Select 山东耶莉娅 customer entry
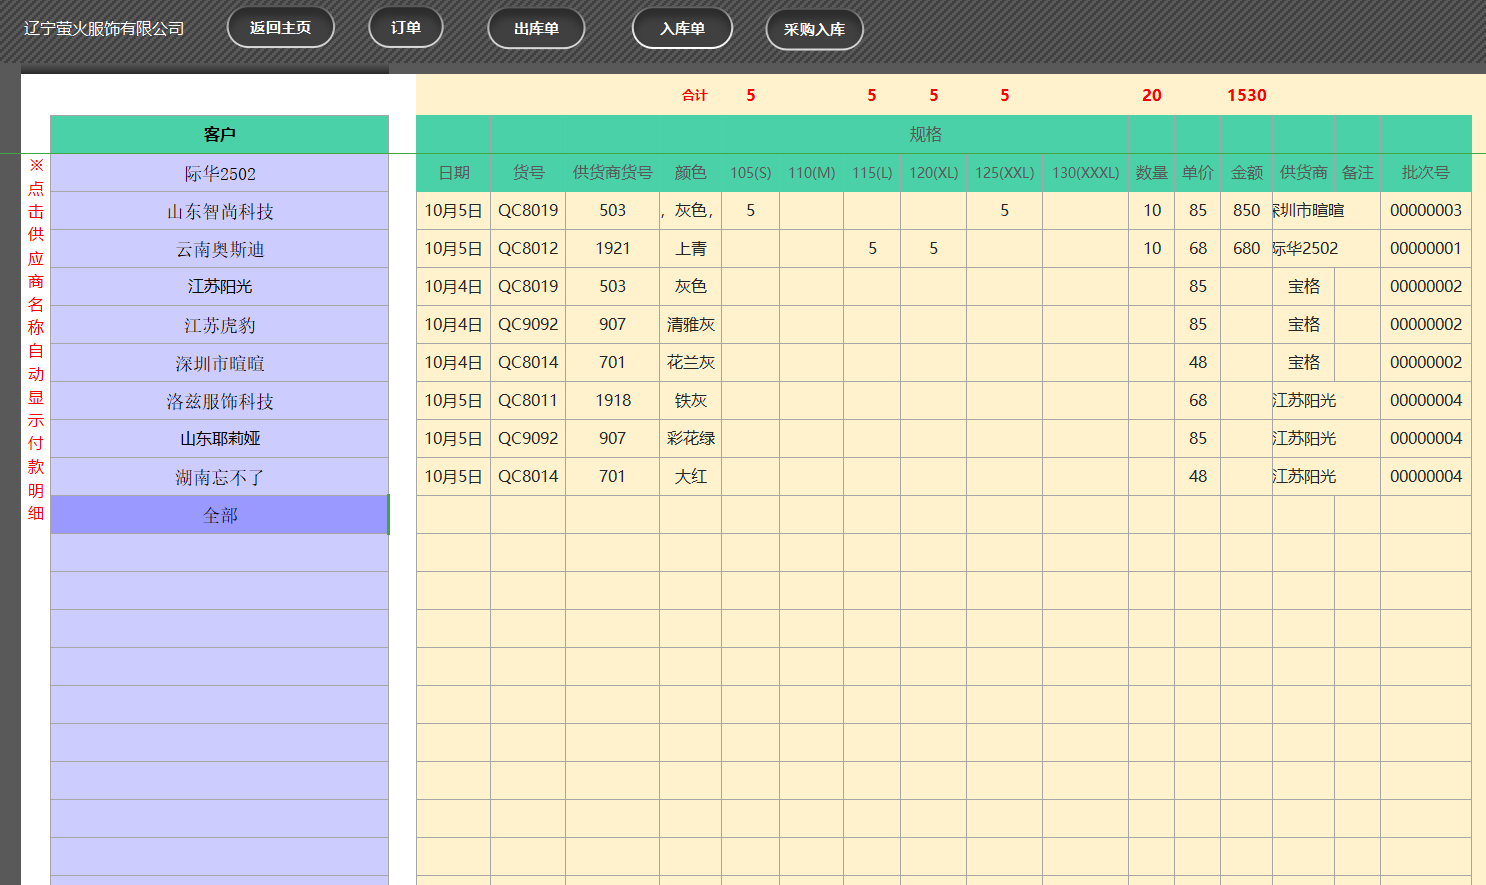This screenshot has height=885, width=1486. pos(220,439)
